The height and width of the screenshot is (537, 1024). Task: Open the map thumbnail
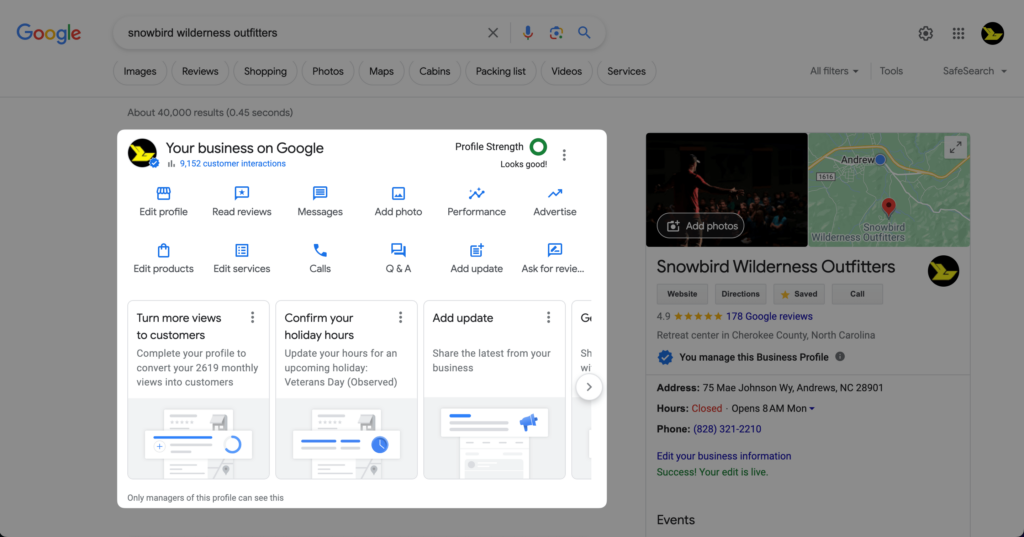(889, 190)
